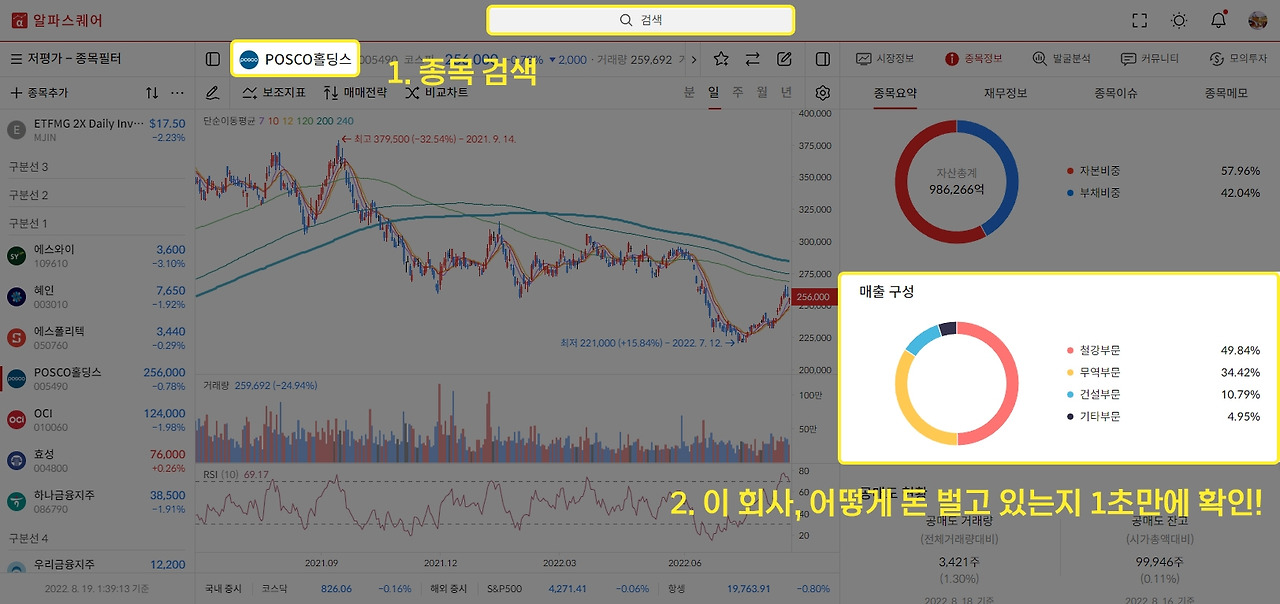
Task: Open the 매매전략 trading strategy menu
Action: pos(355,92)
